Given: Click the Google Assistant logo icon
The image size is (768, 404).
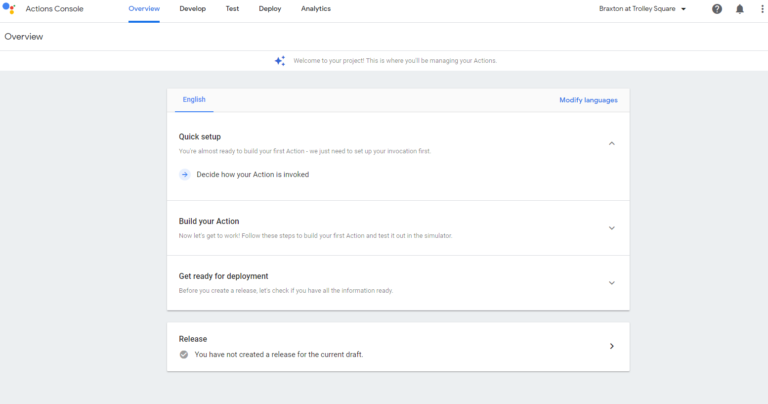Looking at the screenshot, I should (x=9, y=8).
